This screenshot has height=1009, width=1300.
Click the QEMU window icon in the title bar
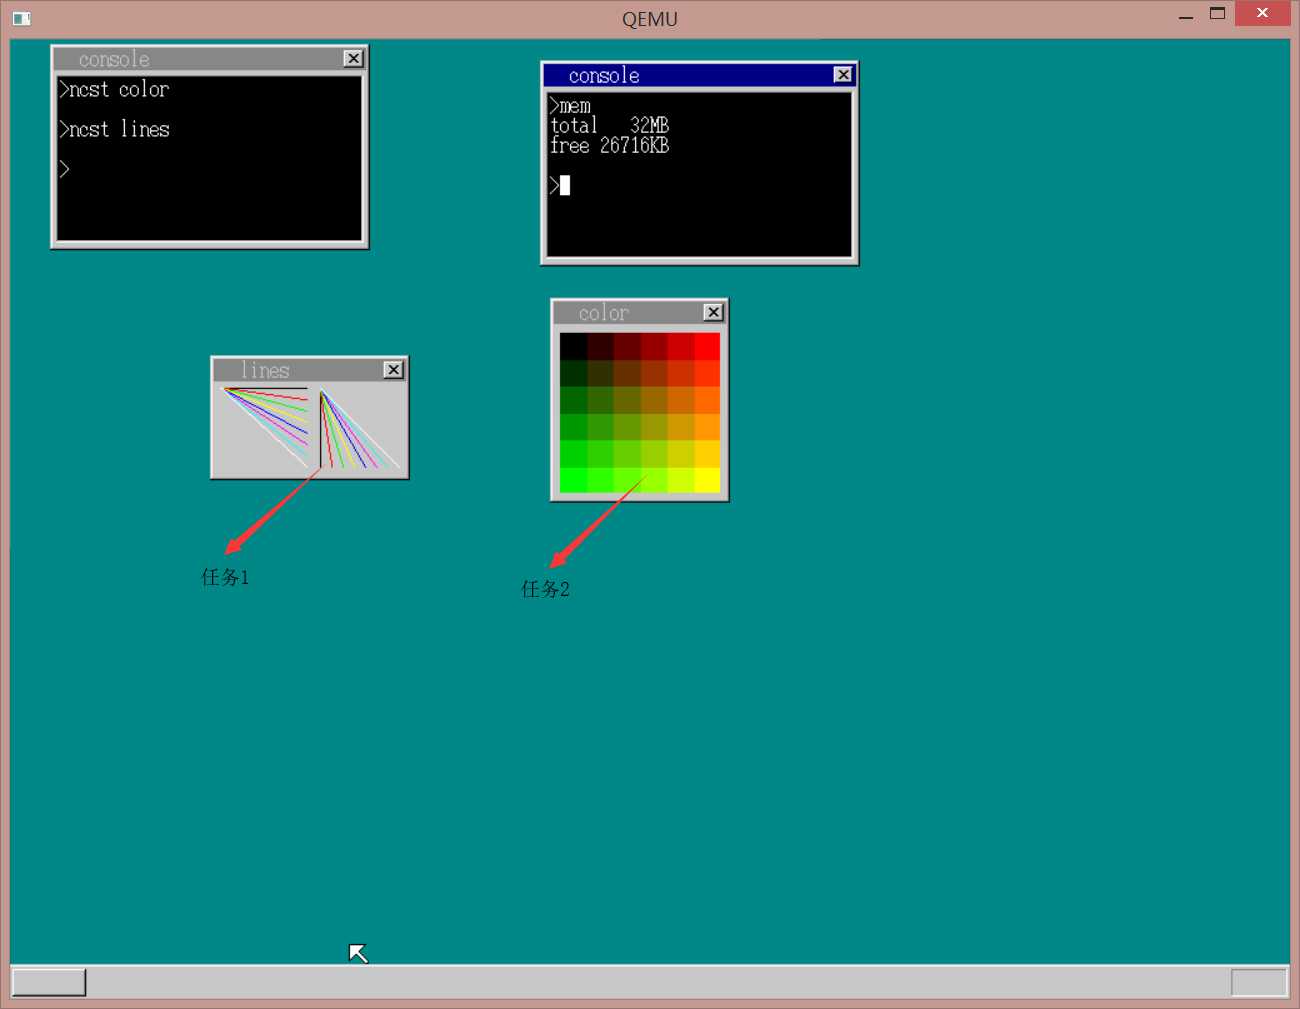coord(22,18)
